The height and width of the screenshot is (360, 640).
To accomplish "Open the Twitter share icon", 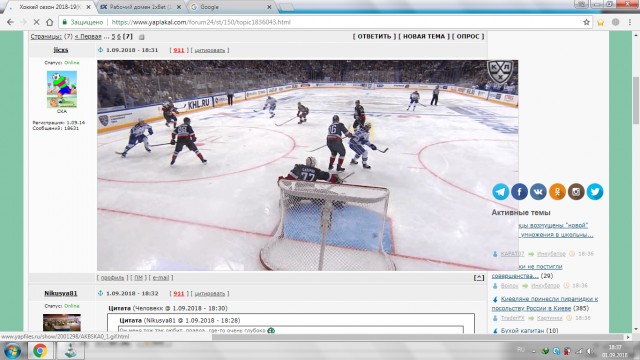I will [595, 191].
